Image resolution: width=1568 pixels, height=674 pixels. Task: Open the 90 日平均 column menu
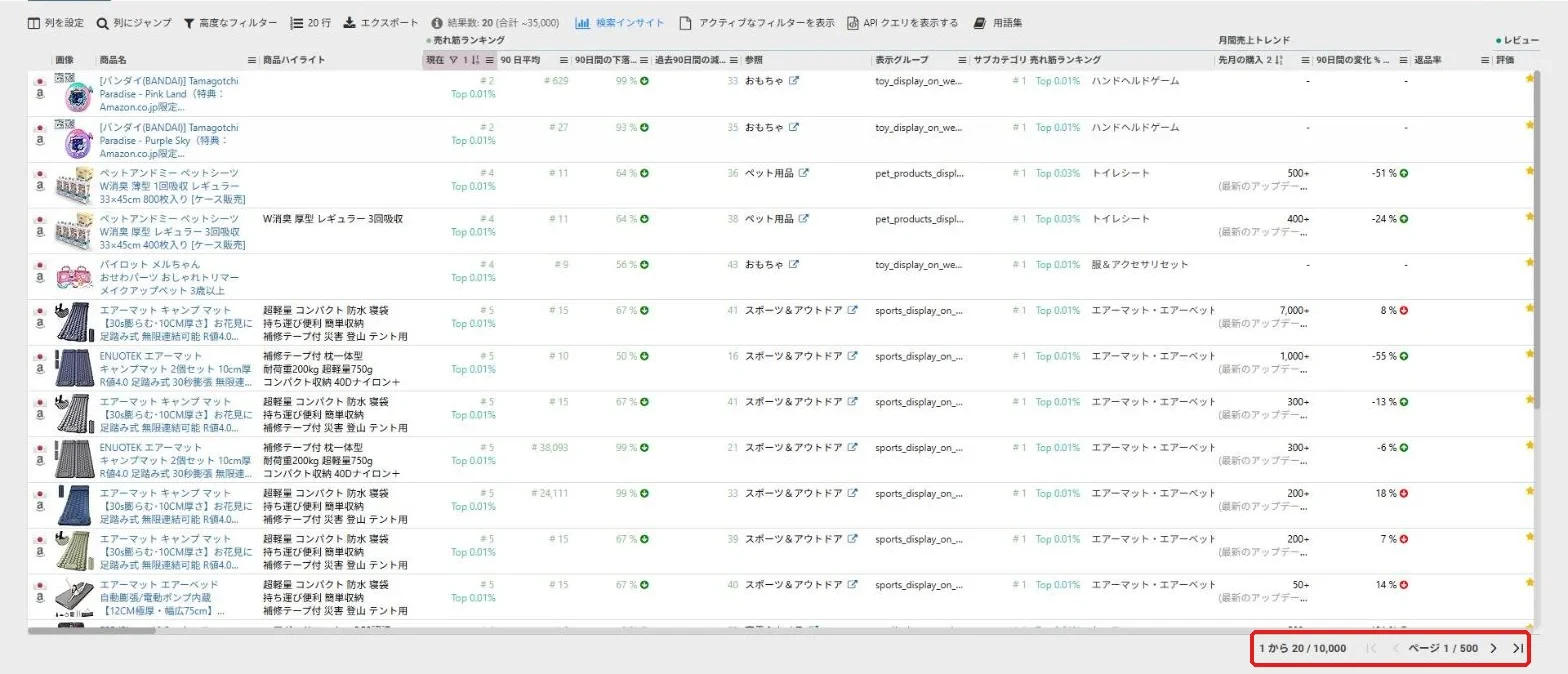(563, 60)
